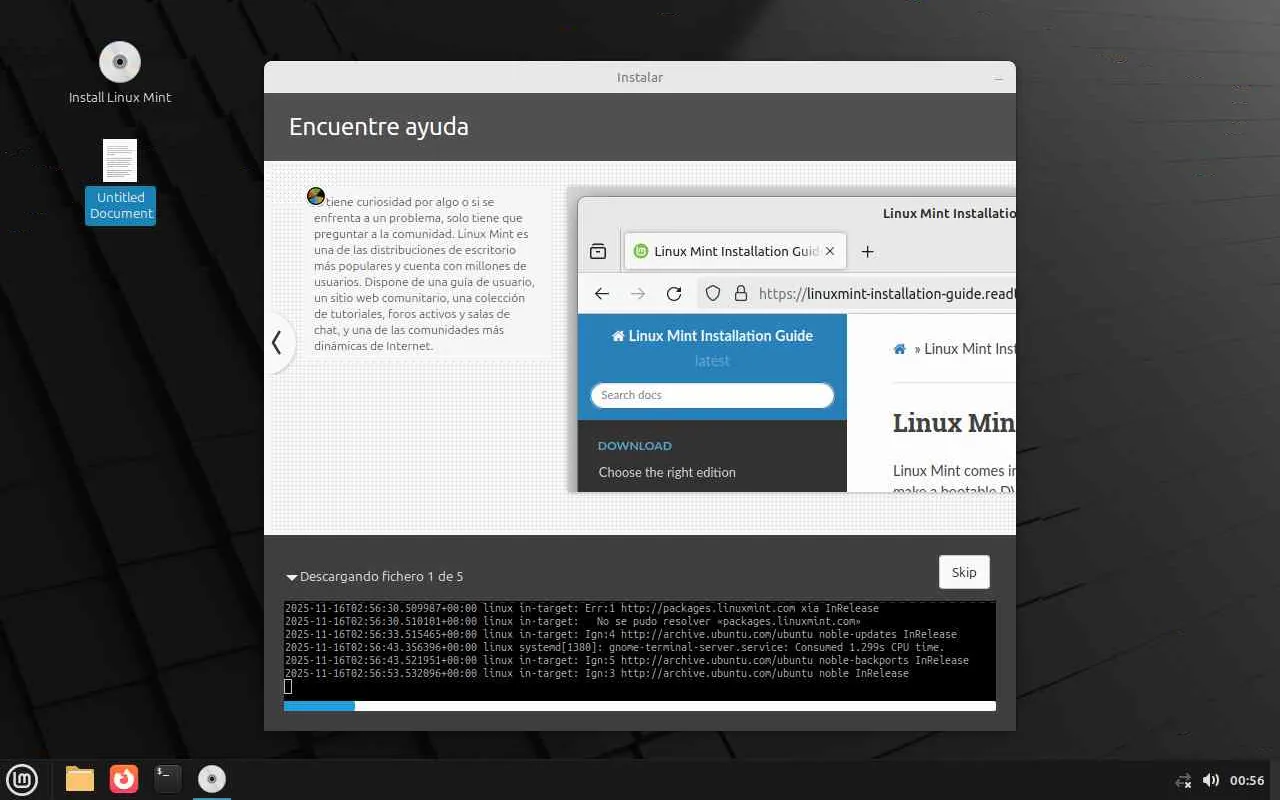Select the Untitled Document desktop file

[x=120, y=181]
